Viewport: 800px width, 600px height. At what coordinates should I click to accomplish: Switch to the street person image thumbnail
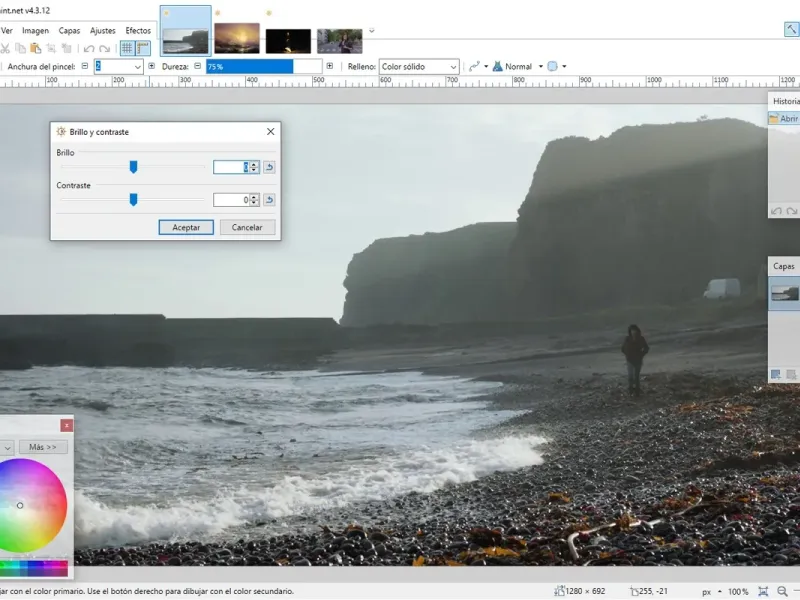[x=340, y=41]
